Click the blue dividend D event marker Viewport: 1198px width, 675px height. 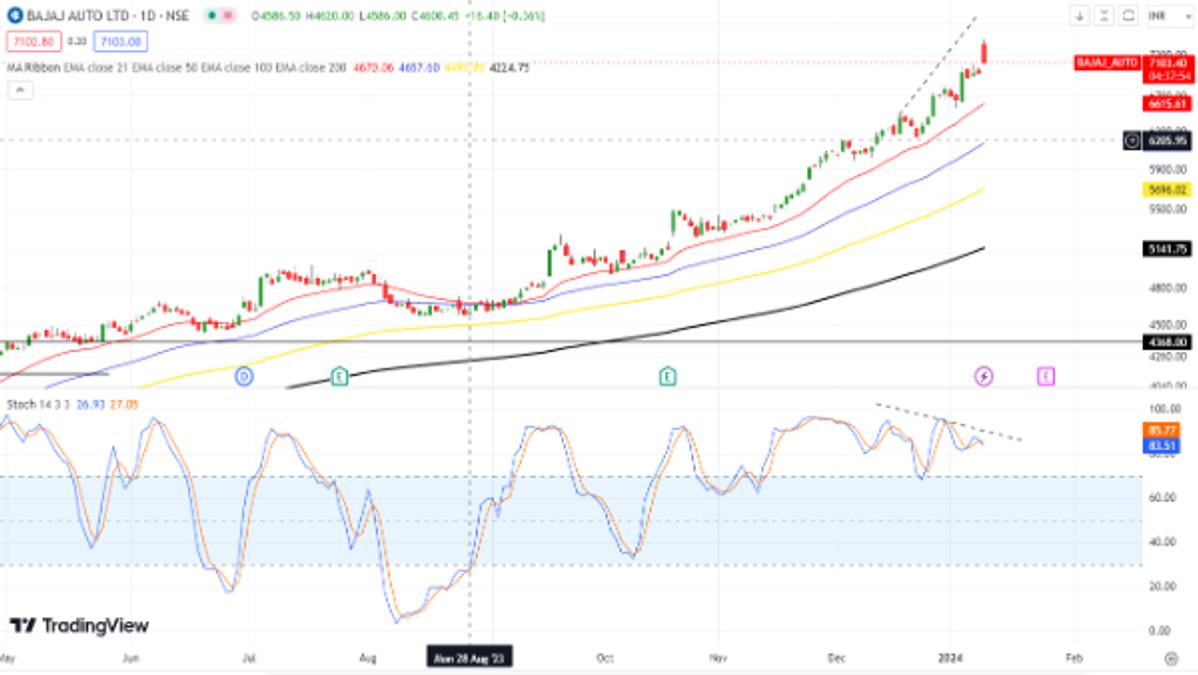tap(244, 376)
